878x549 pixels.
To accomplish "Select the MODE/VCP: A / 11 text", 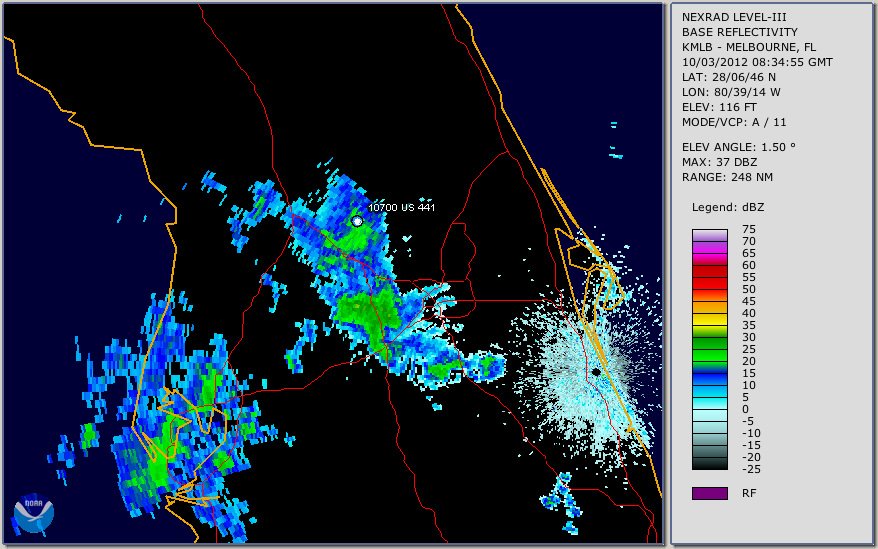I will click(734, 122).
